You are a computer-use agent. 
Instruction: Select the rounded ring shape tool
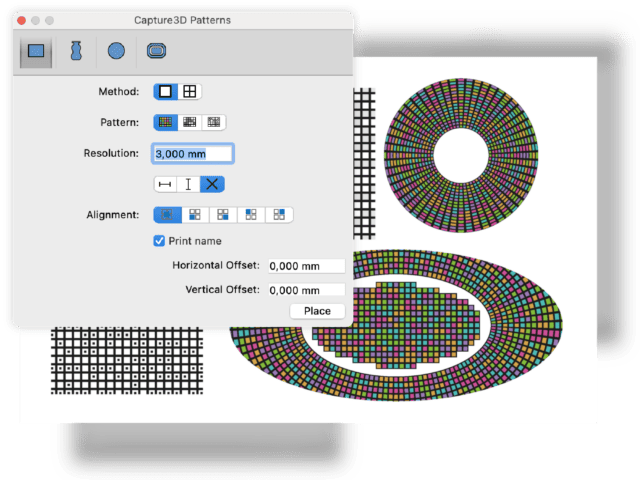tap(156, 51)
